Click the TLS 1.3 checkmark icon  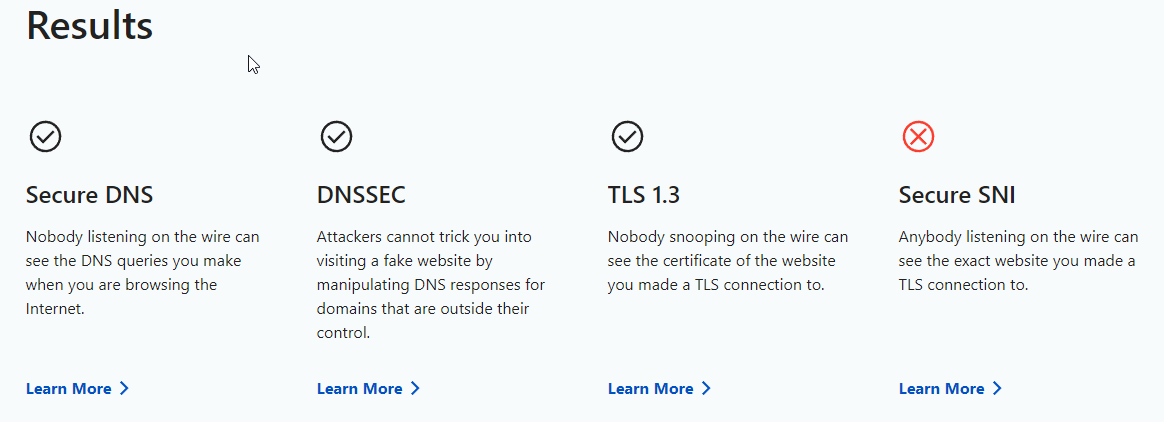627,136
